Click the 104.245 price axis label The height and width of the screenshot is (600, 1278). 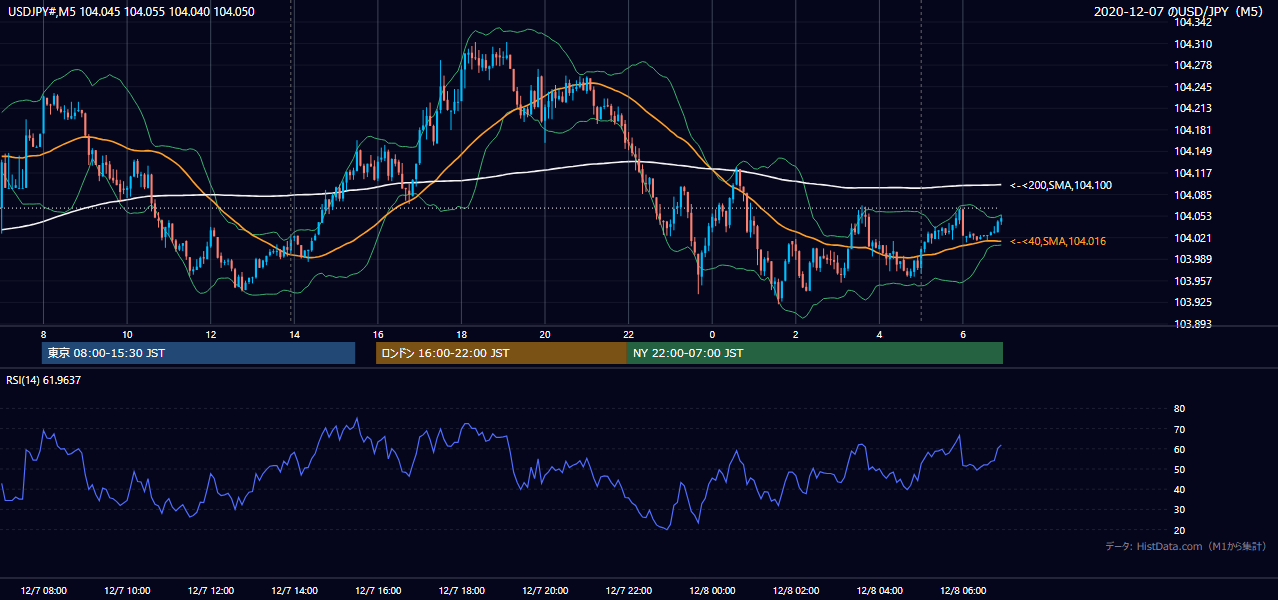point(1193,87)
